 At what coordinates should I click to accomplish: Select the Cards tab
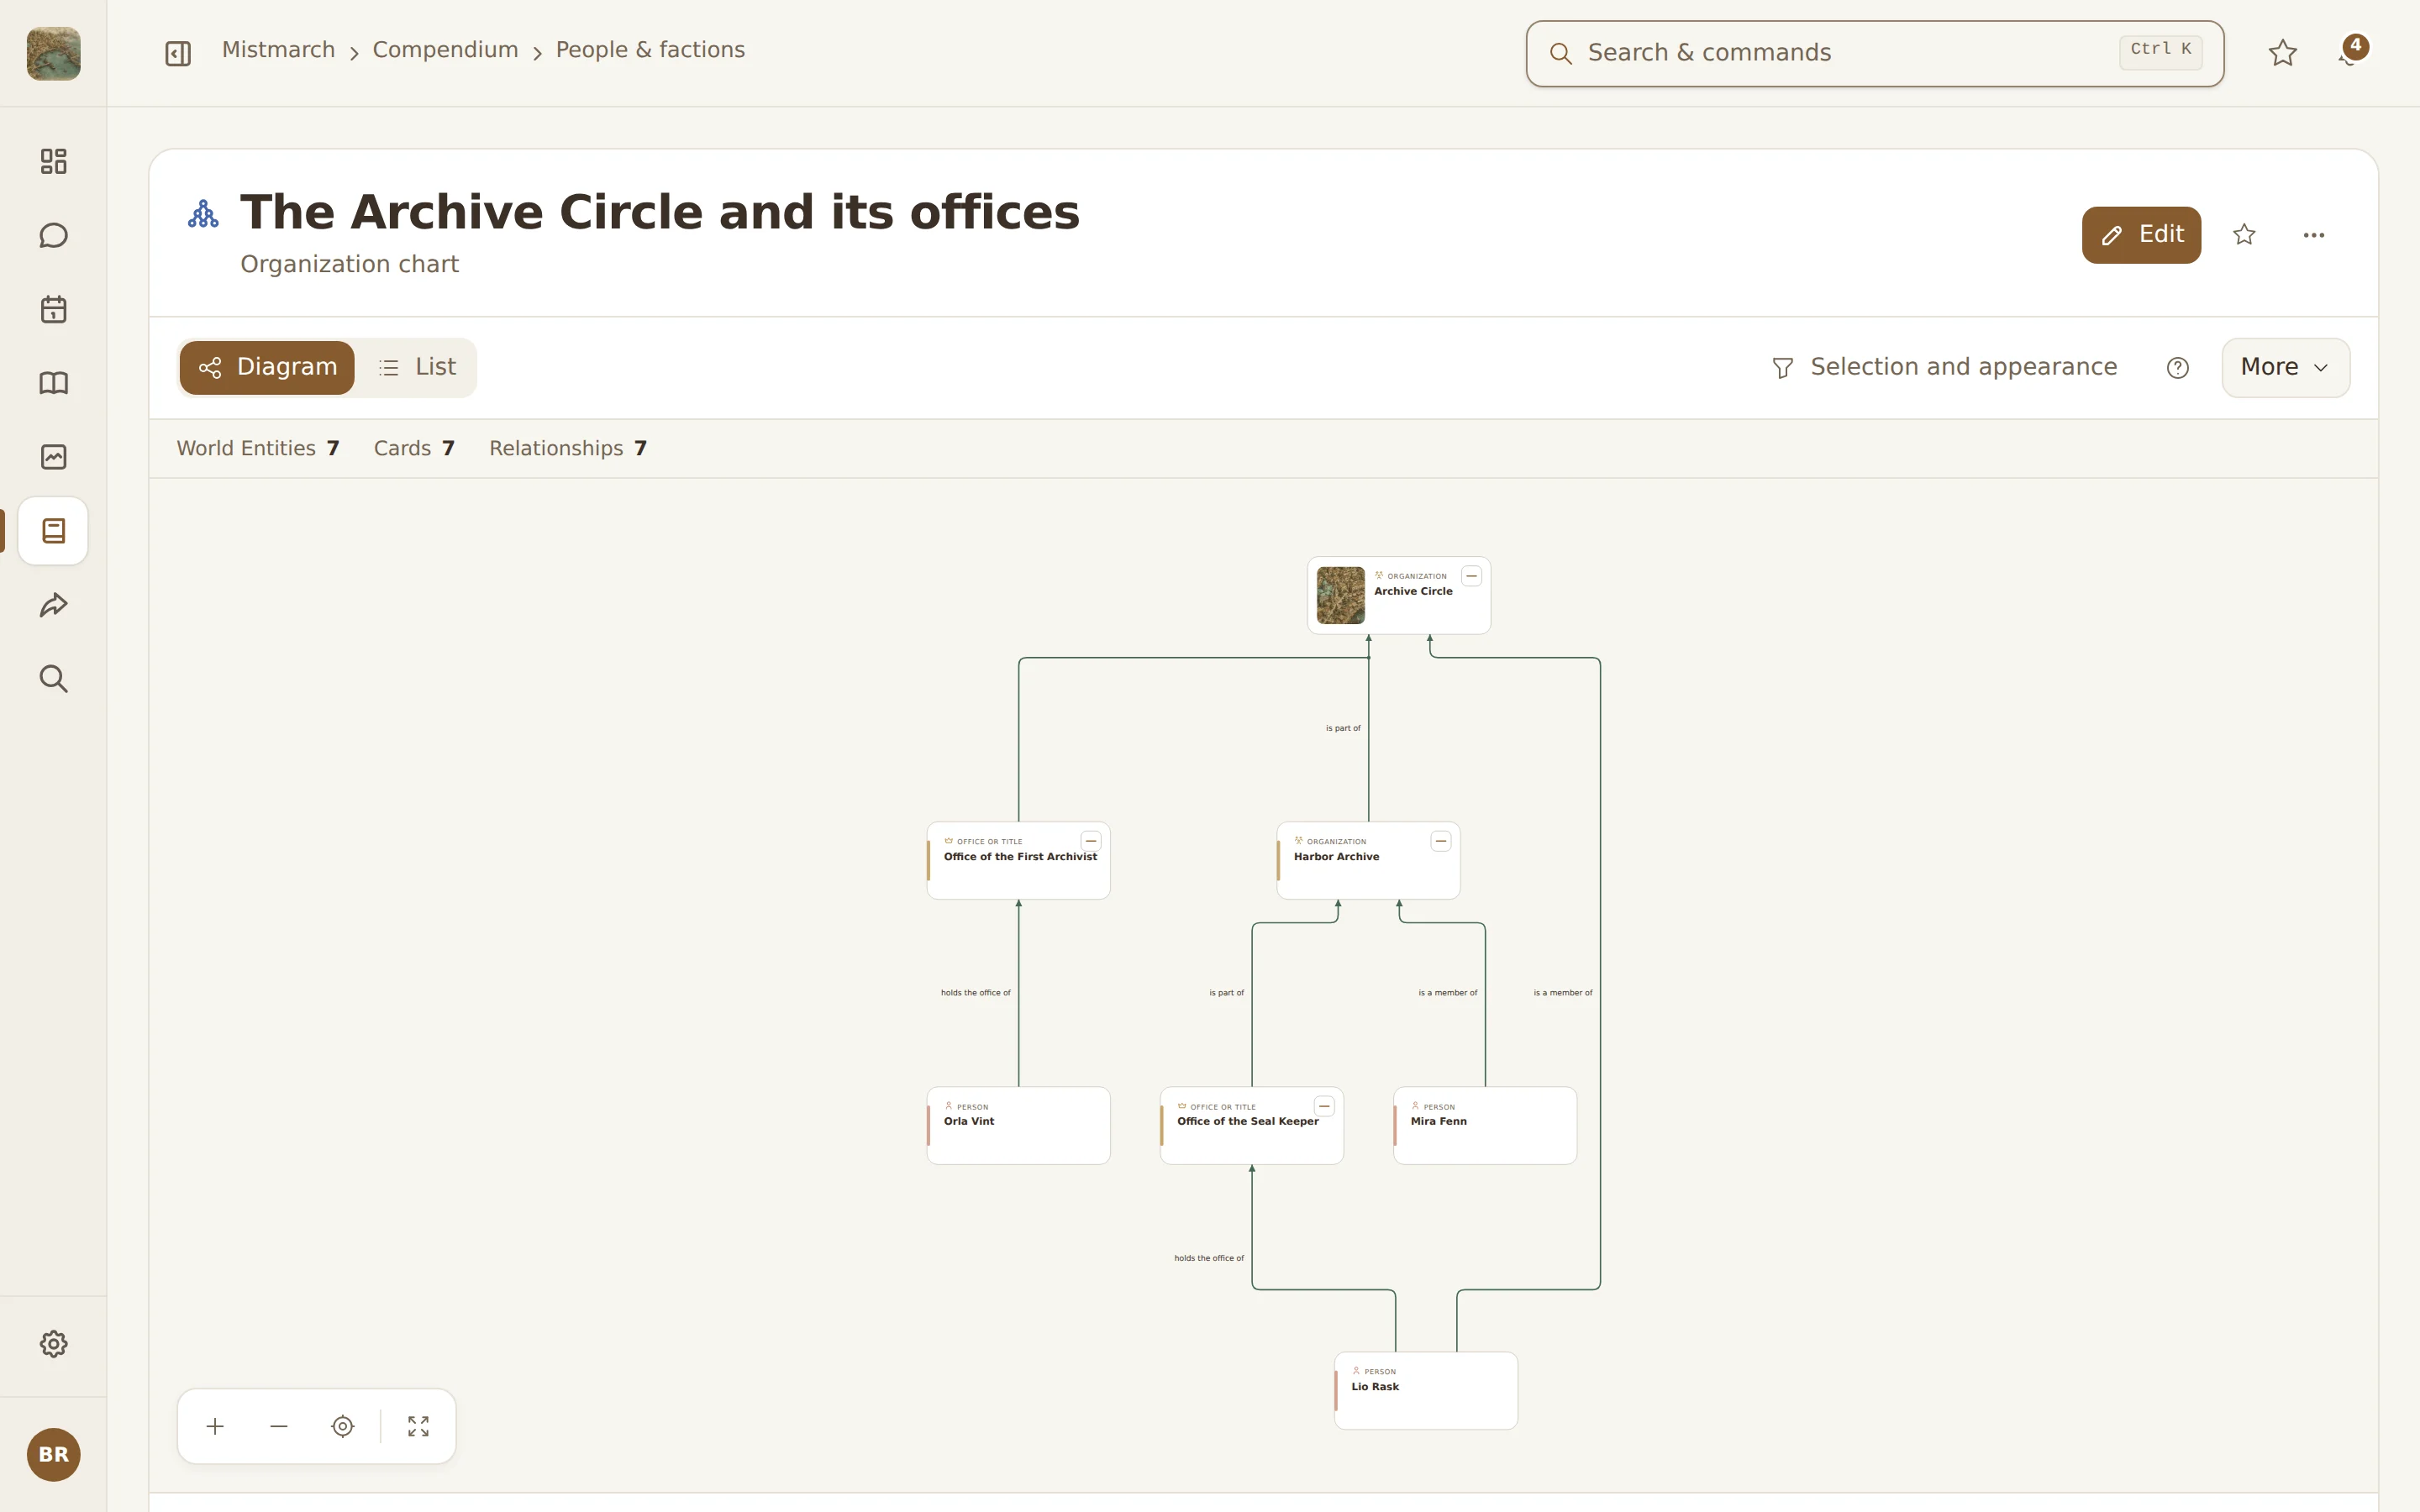pyautogui.click(x=414, y=448)
